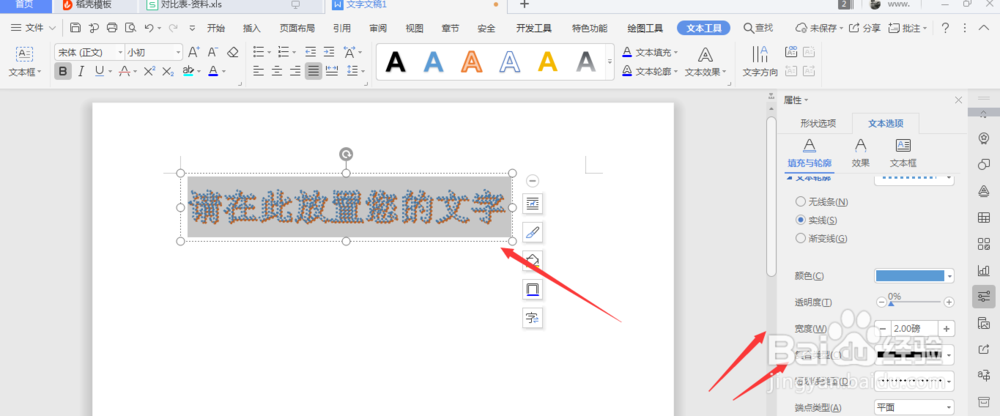The height and width of the screenshot is (416, 1000).
Task: Align text left
Action: tap(258, 71)
